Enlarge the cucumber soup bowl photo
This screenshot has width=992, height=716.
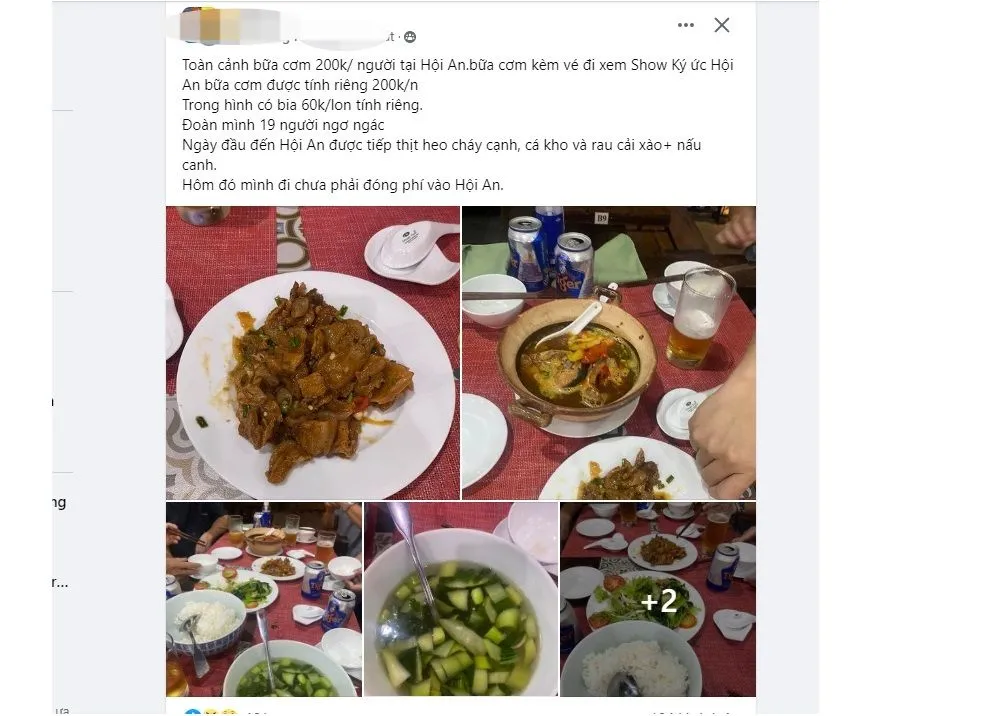(x=461, y=599)
